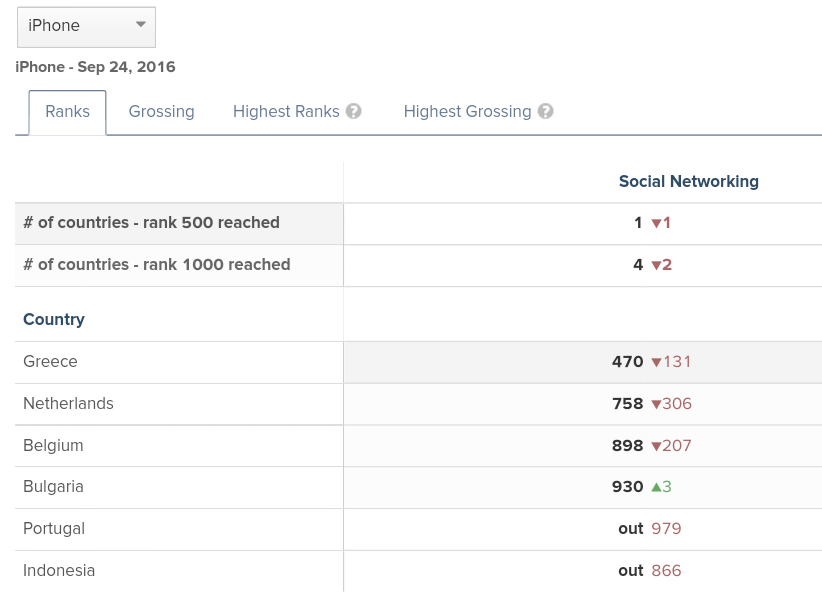This screenshot has width=822, height=612.
Task: Select the Greece country row
Action: pyautogui.click(x=50, y=362)
